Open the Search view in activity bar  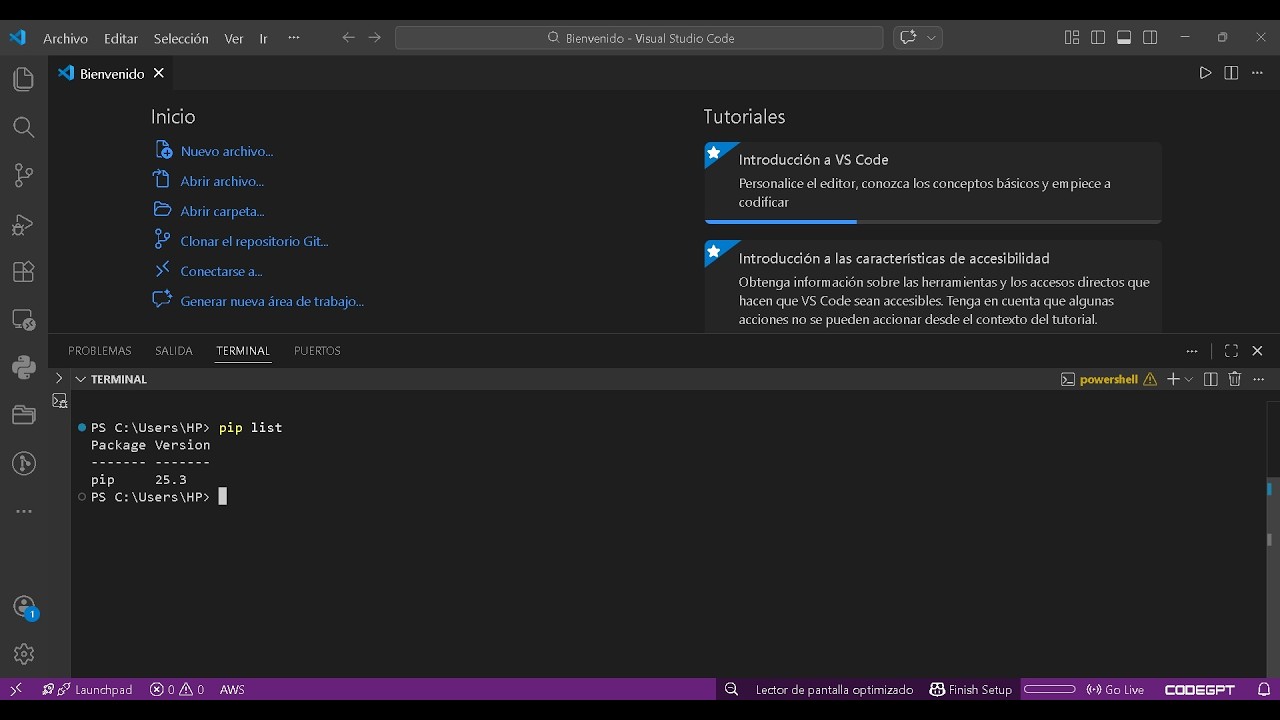(x=23, y=127)
